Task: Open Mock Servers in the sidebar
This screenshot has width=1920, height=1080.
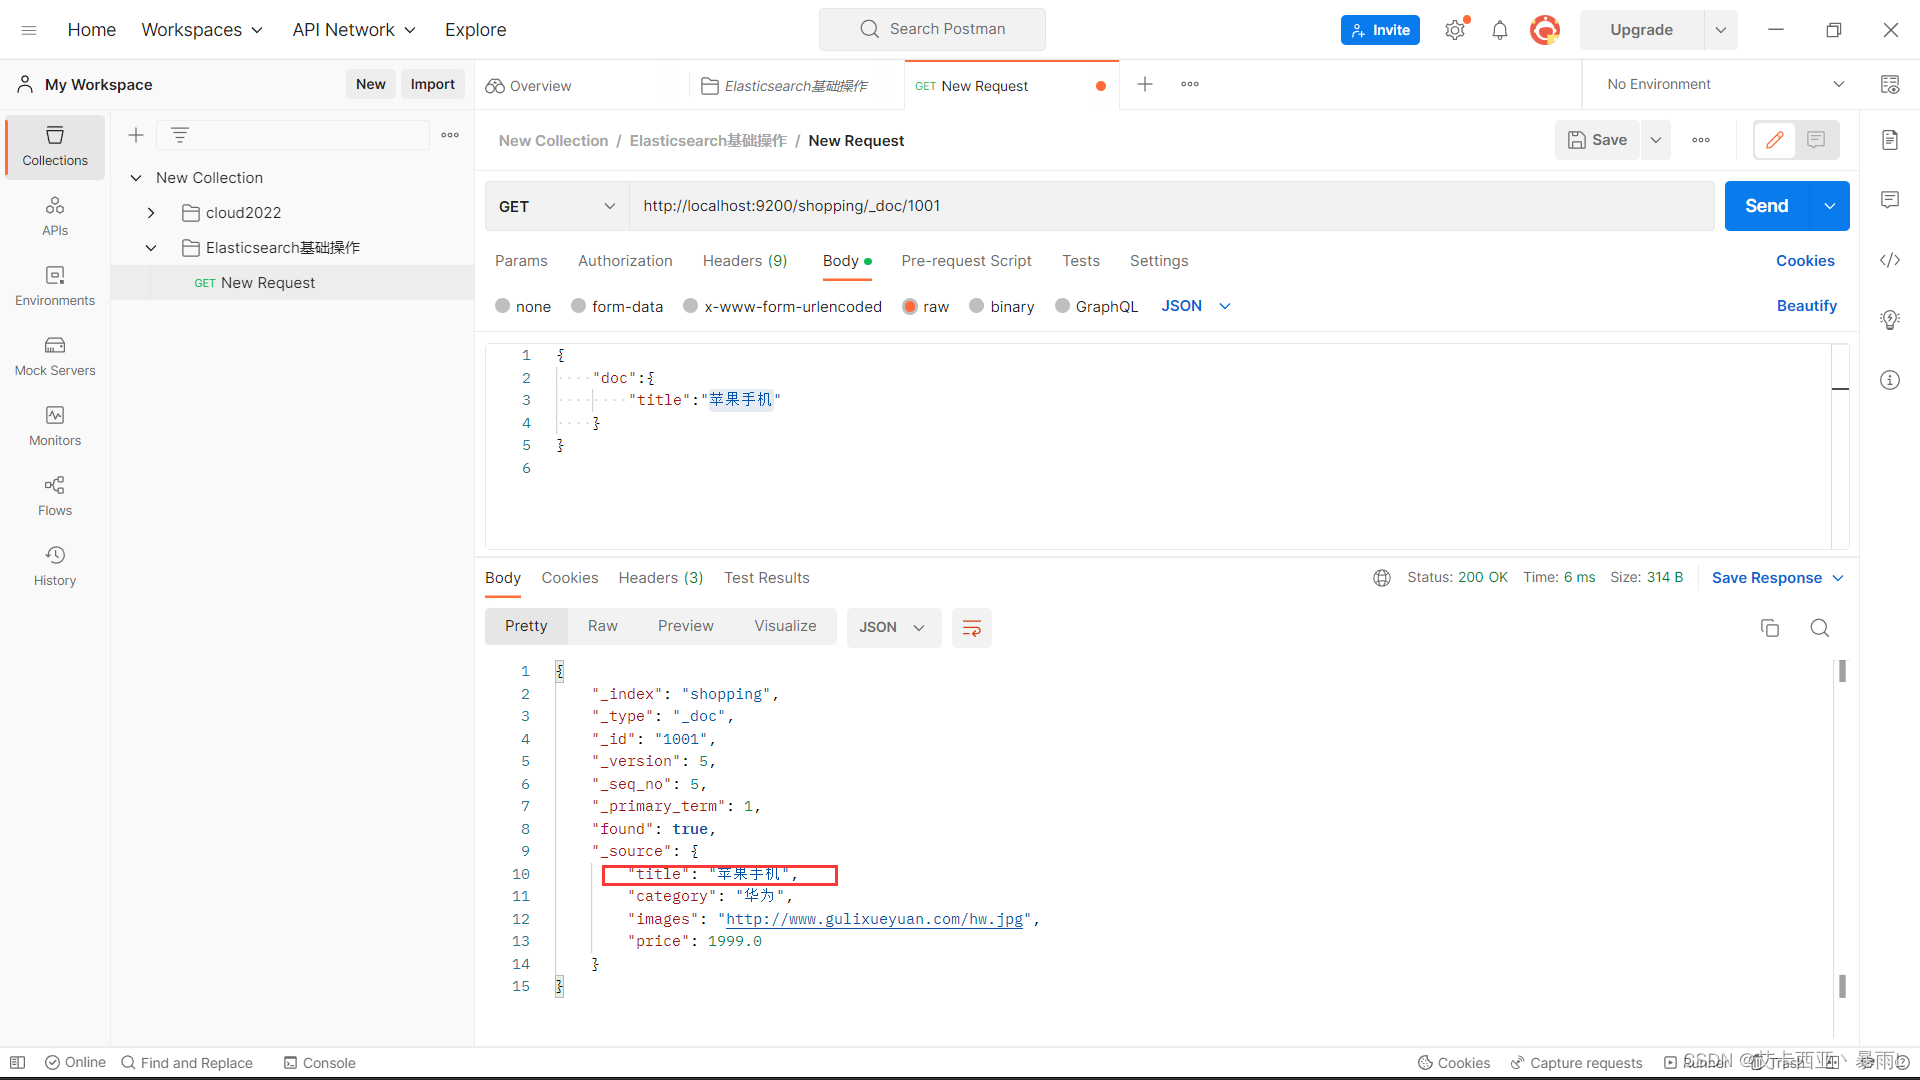Action: tap(55, 356)
